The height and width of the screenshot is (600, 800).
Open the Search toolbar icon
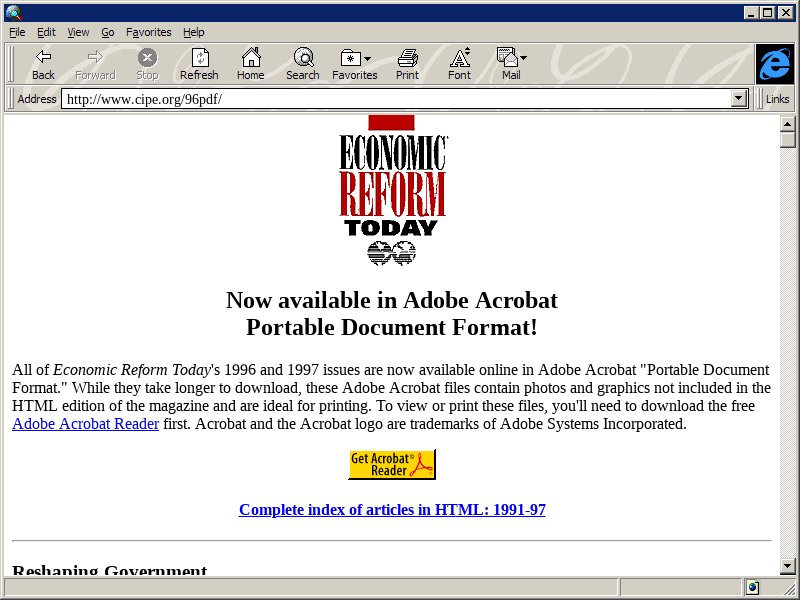(x=302, y=64)
